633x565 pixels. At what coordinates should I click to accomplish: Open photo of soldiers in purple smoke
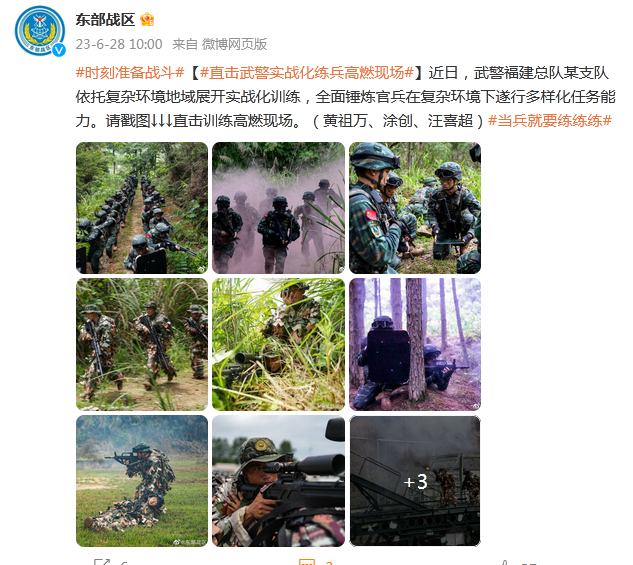[x=279, y=208]
